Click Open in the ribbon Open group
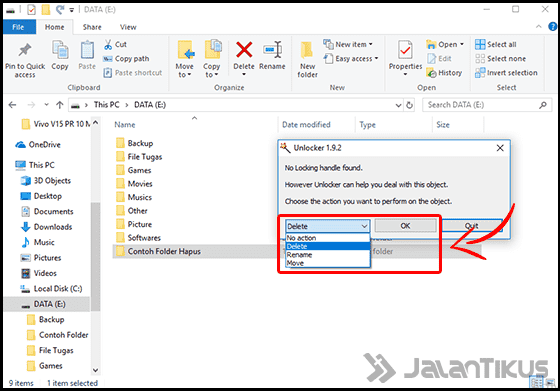Screen dimensions: 560x391 (x=445, y=44)
